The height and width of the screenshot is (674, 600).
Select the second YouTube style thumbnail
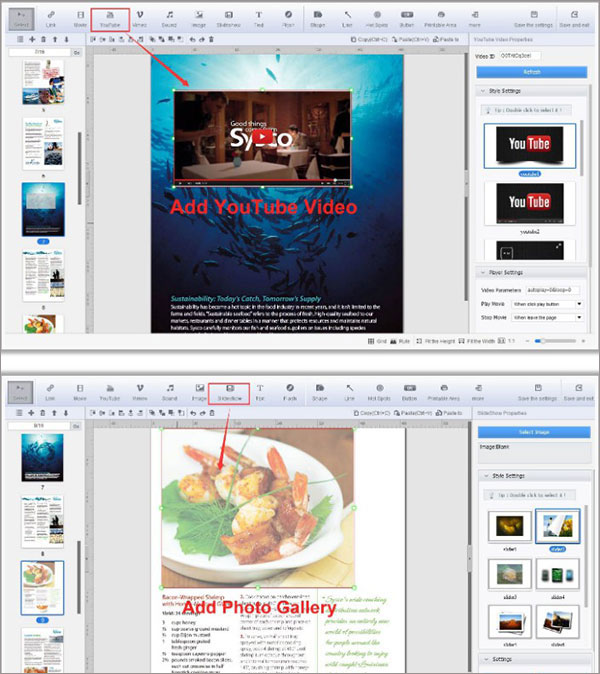click(530, 203)
